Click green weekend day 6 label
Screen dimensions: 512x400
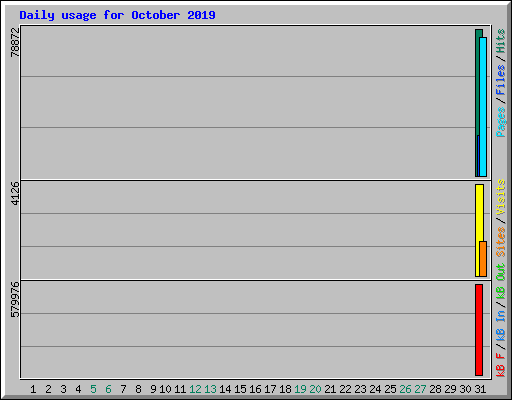point(108,389)
